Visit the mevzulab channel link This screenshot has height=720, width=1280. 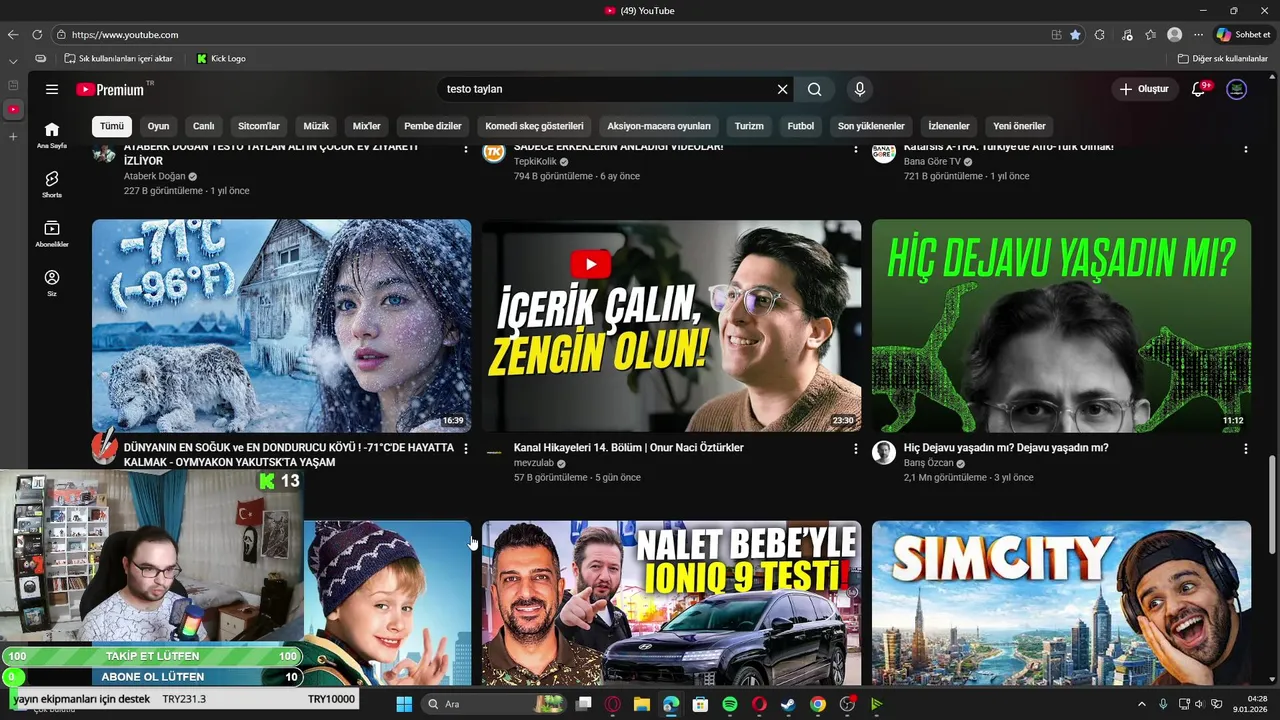tap(533, 464)
